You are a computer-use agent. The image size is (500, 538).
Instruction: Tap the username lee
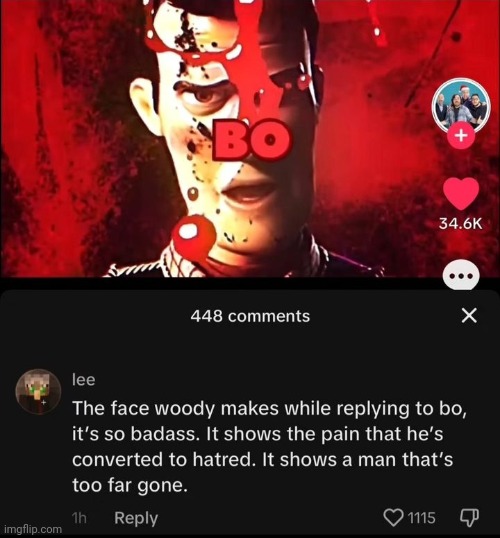83,380
